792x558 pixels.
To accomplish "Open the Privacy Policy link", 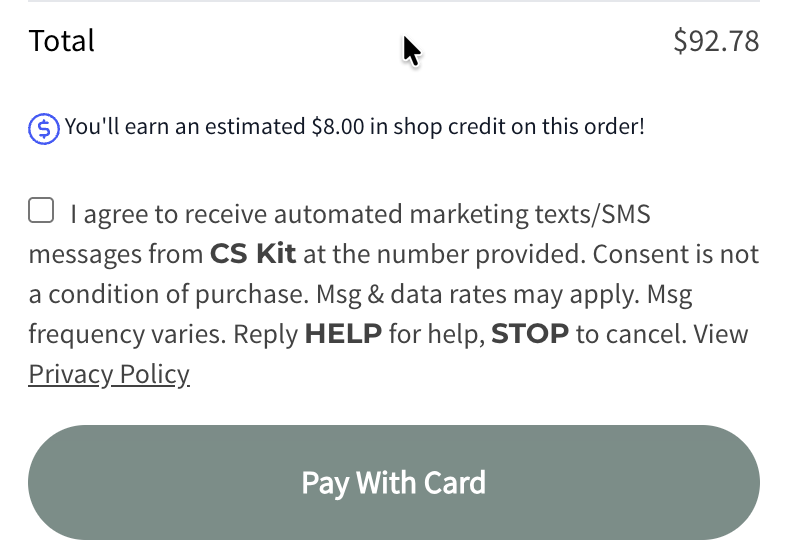I will click(x=109, y=374).
